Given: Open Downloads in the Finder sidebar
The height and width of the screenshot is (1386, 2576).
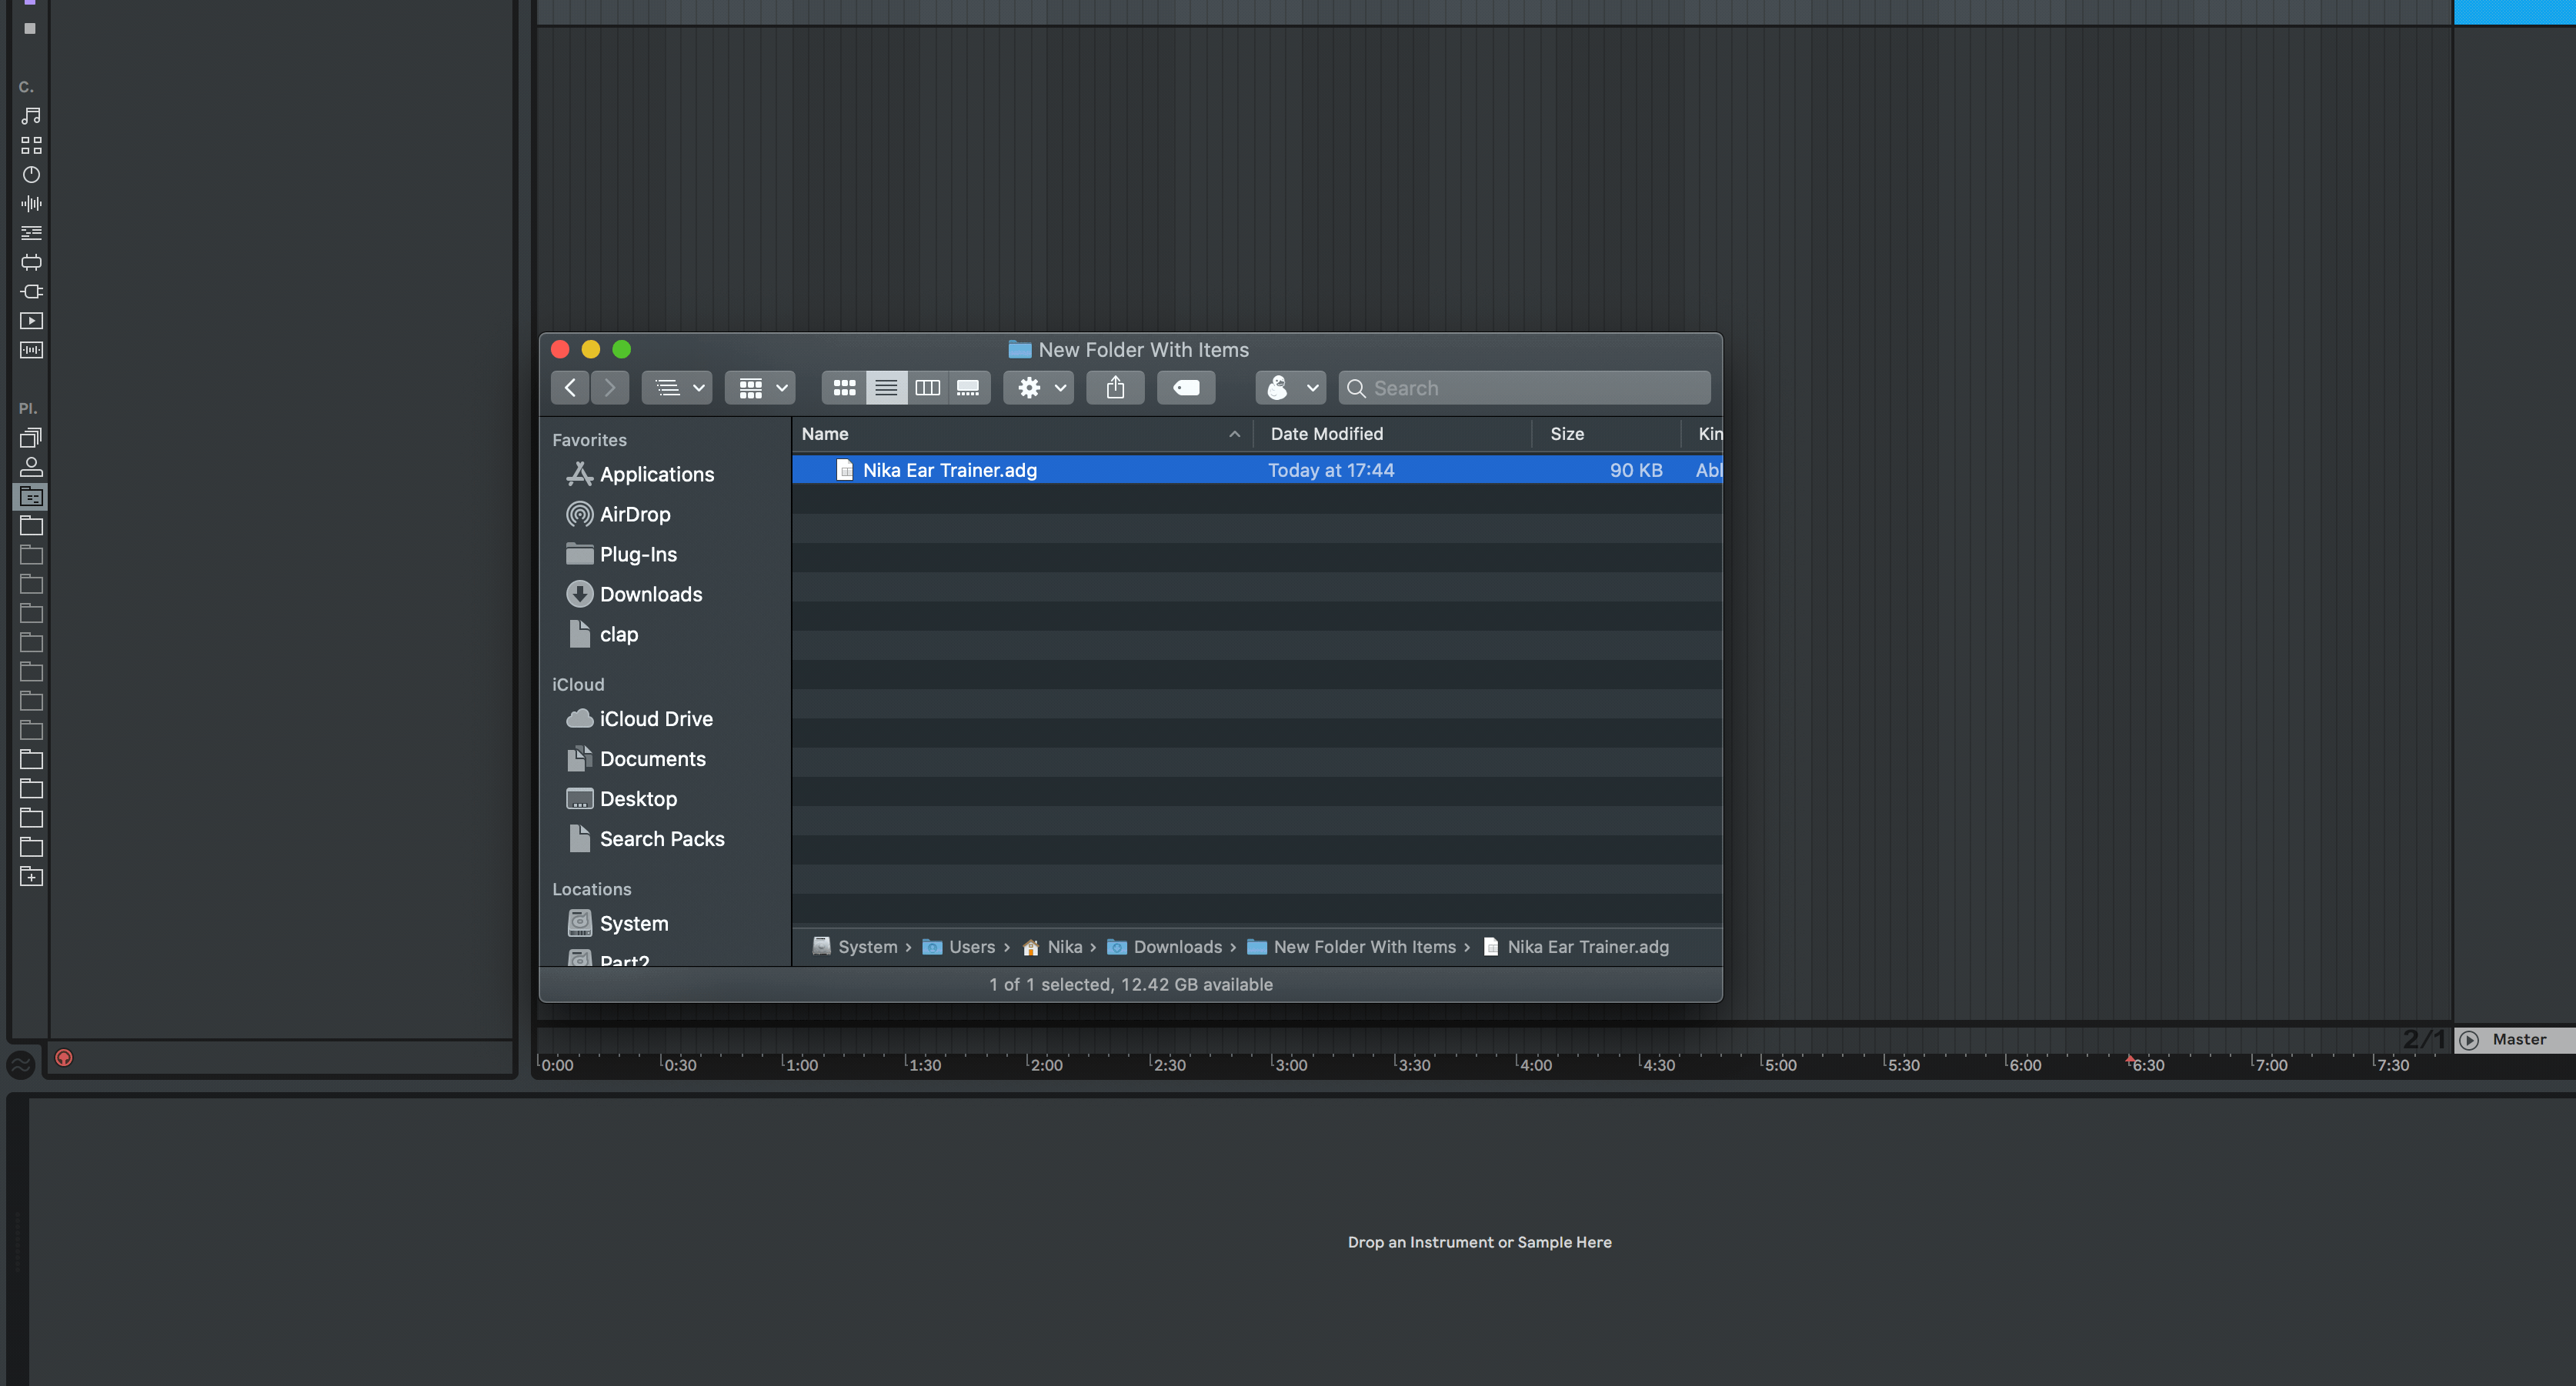Looking at the screenshot, I should (650, 594).
